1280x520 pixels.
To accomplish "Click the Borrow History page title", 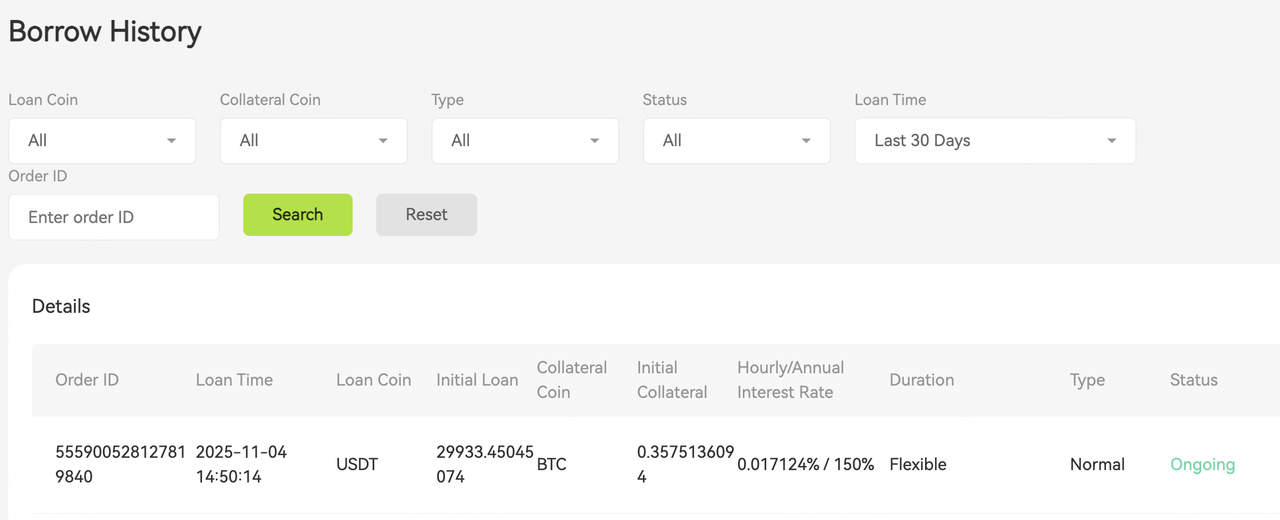I will (x=105, y=32).
